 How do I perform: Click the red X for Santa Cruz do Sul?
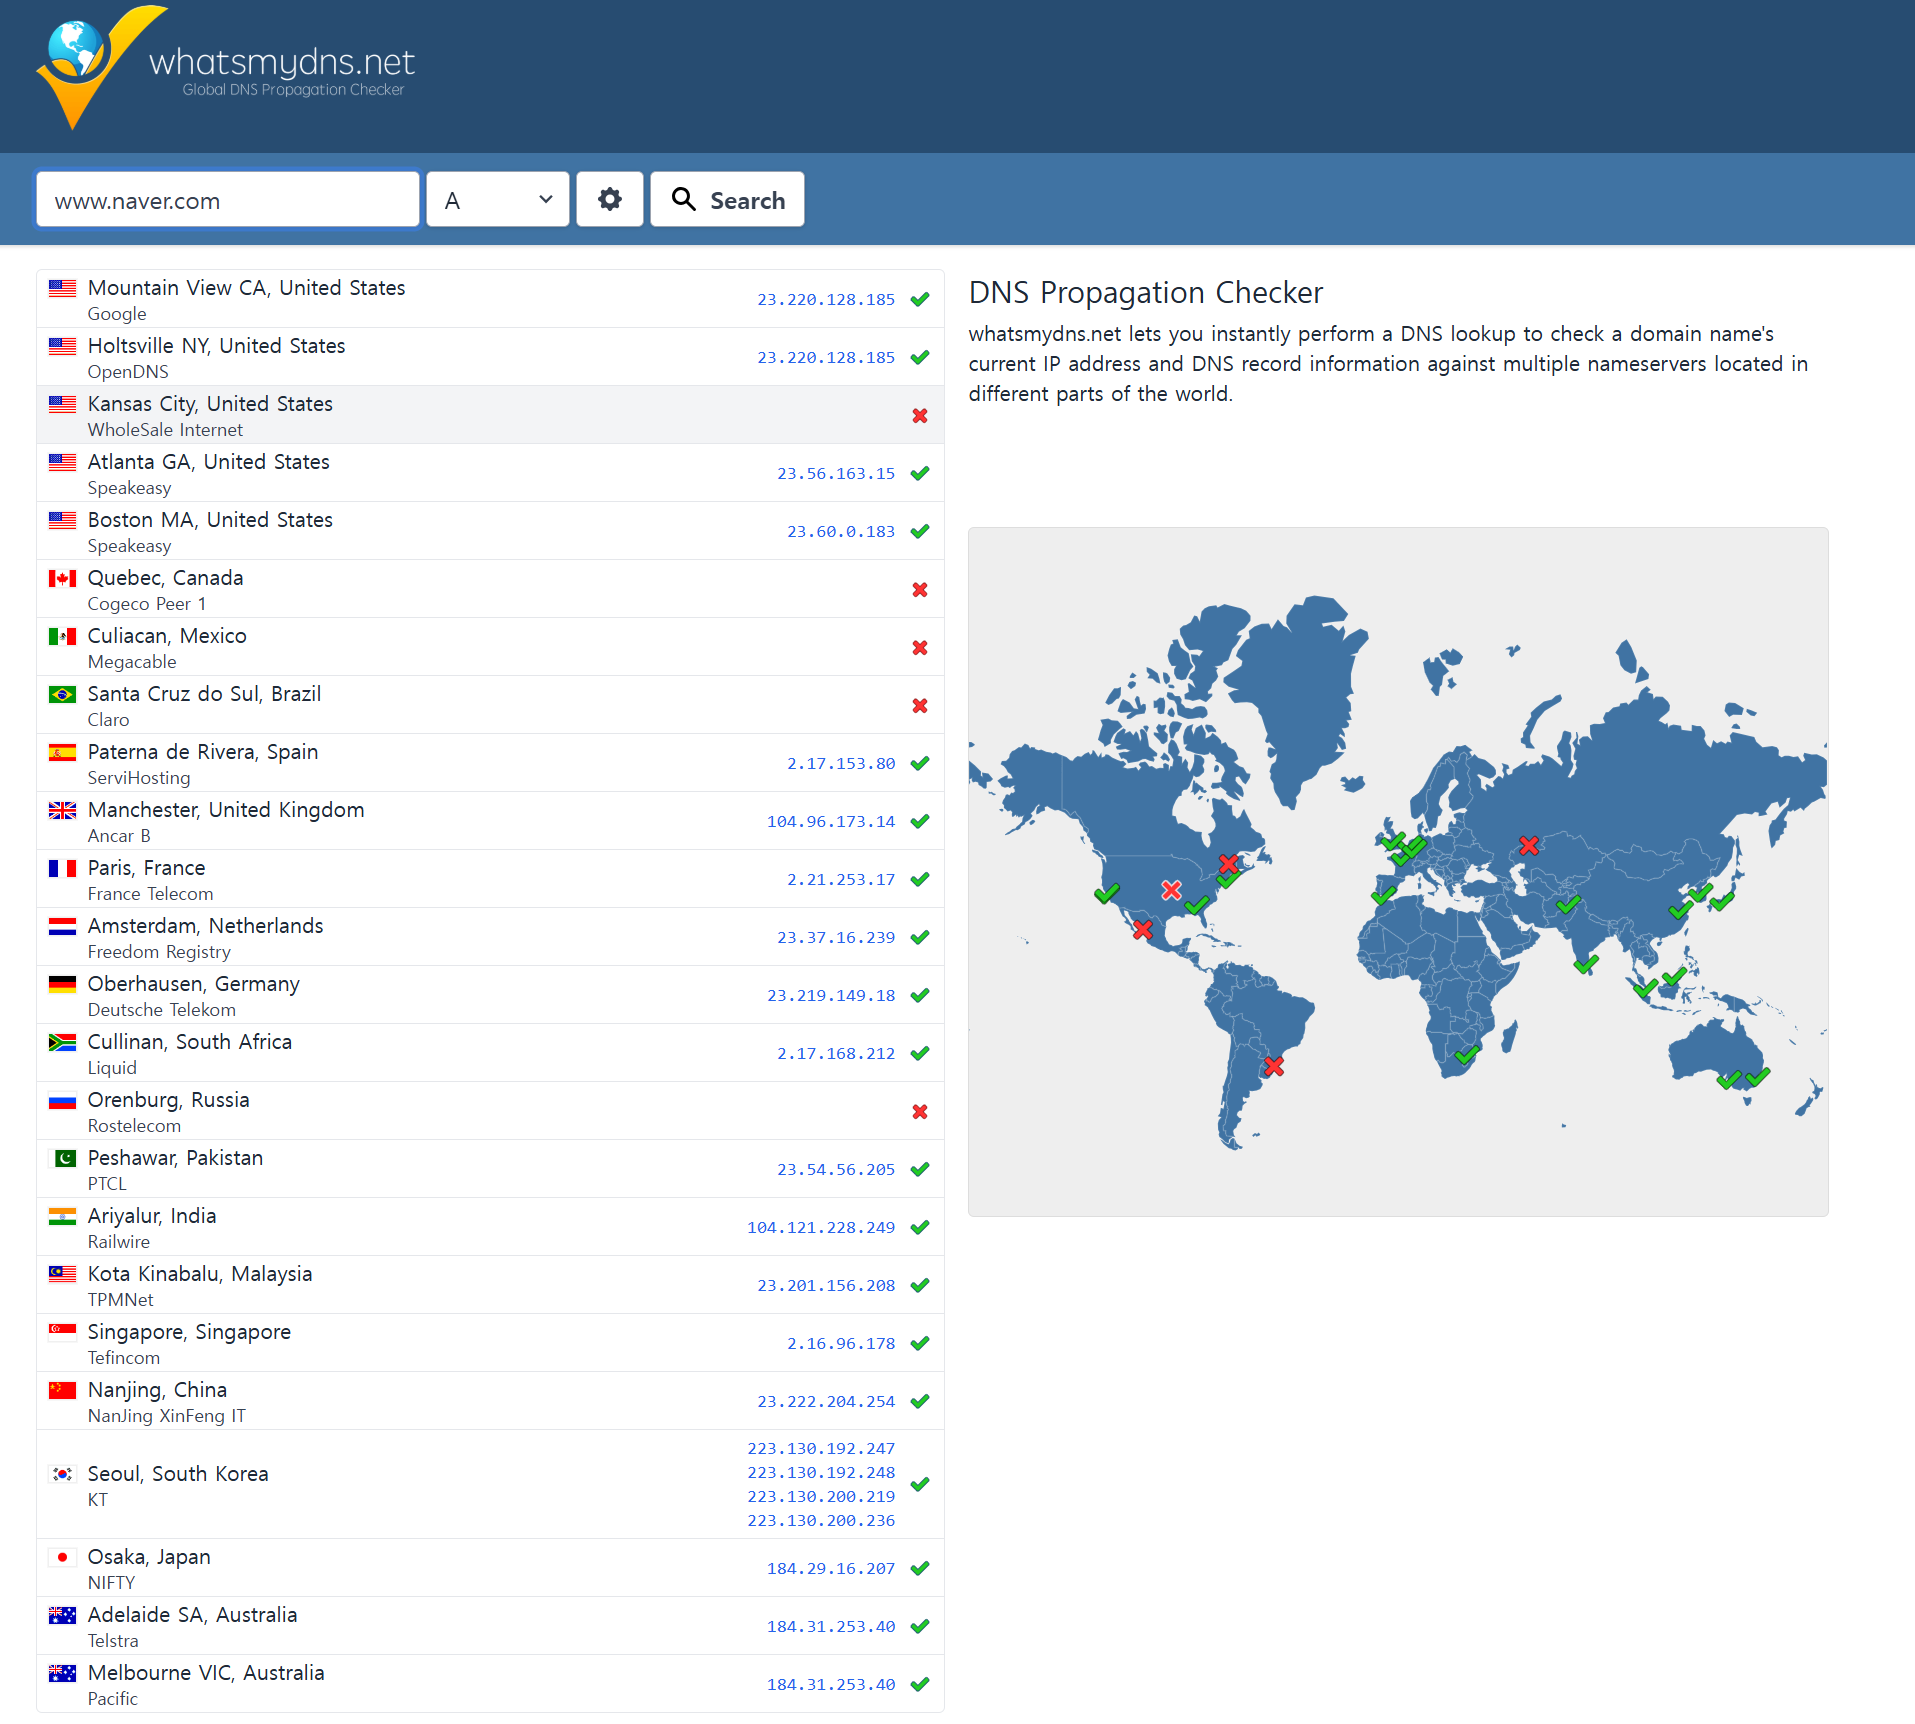pyautogui.click(x=920, y=705)
